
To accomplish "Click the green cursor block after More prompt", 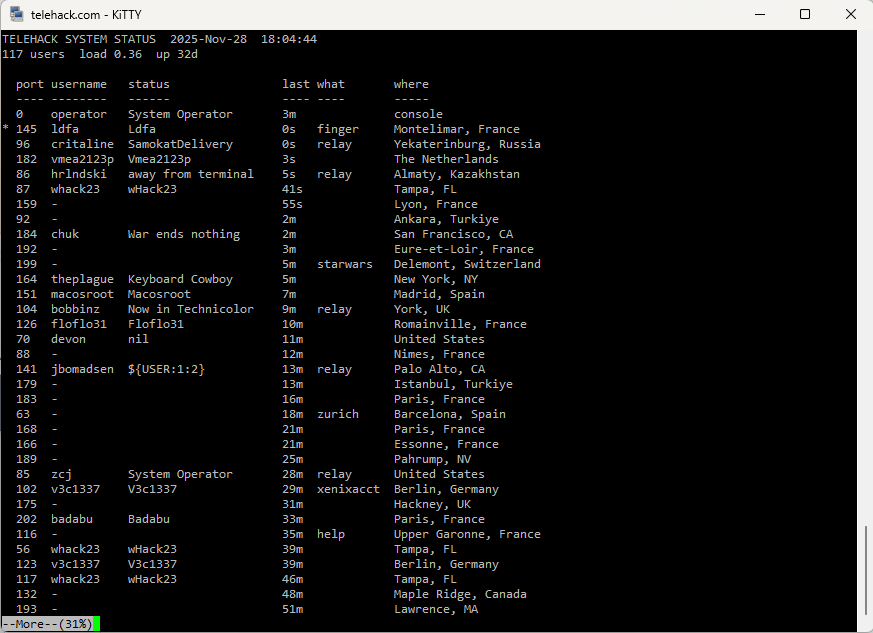I will tap(97, 624).
